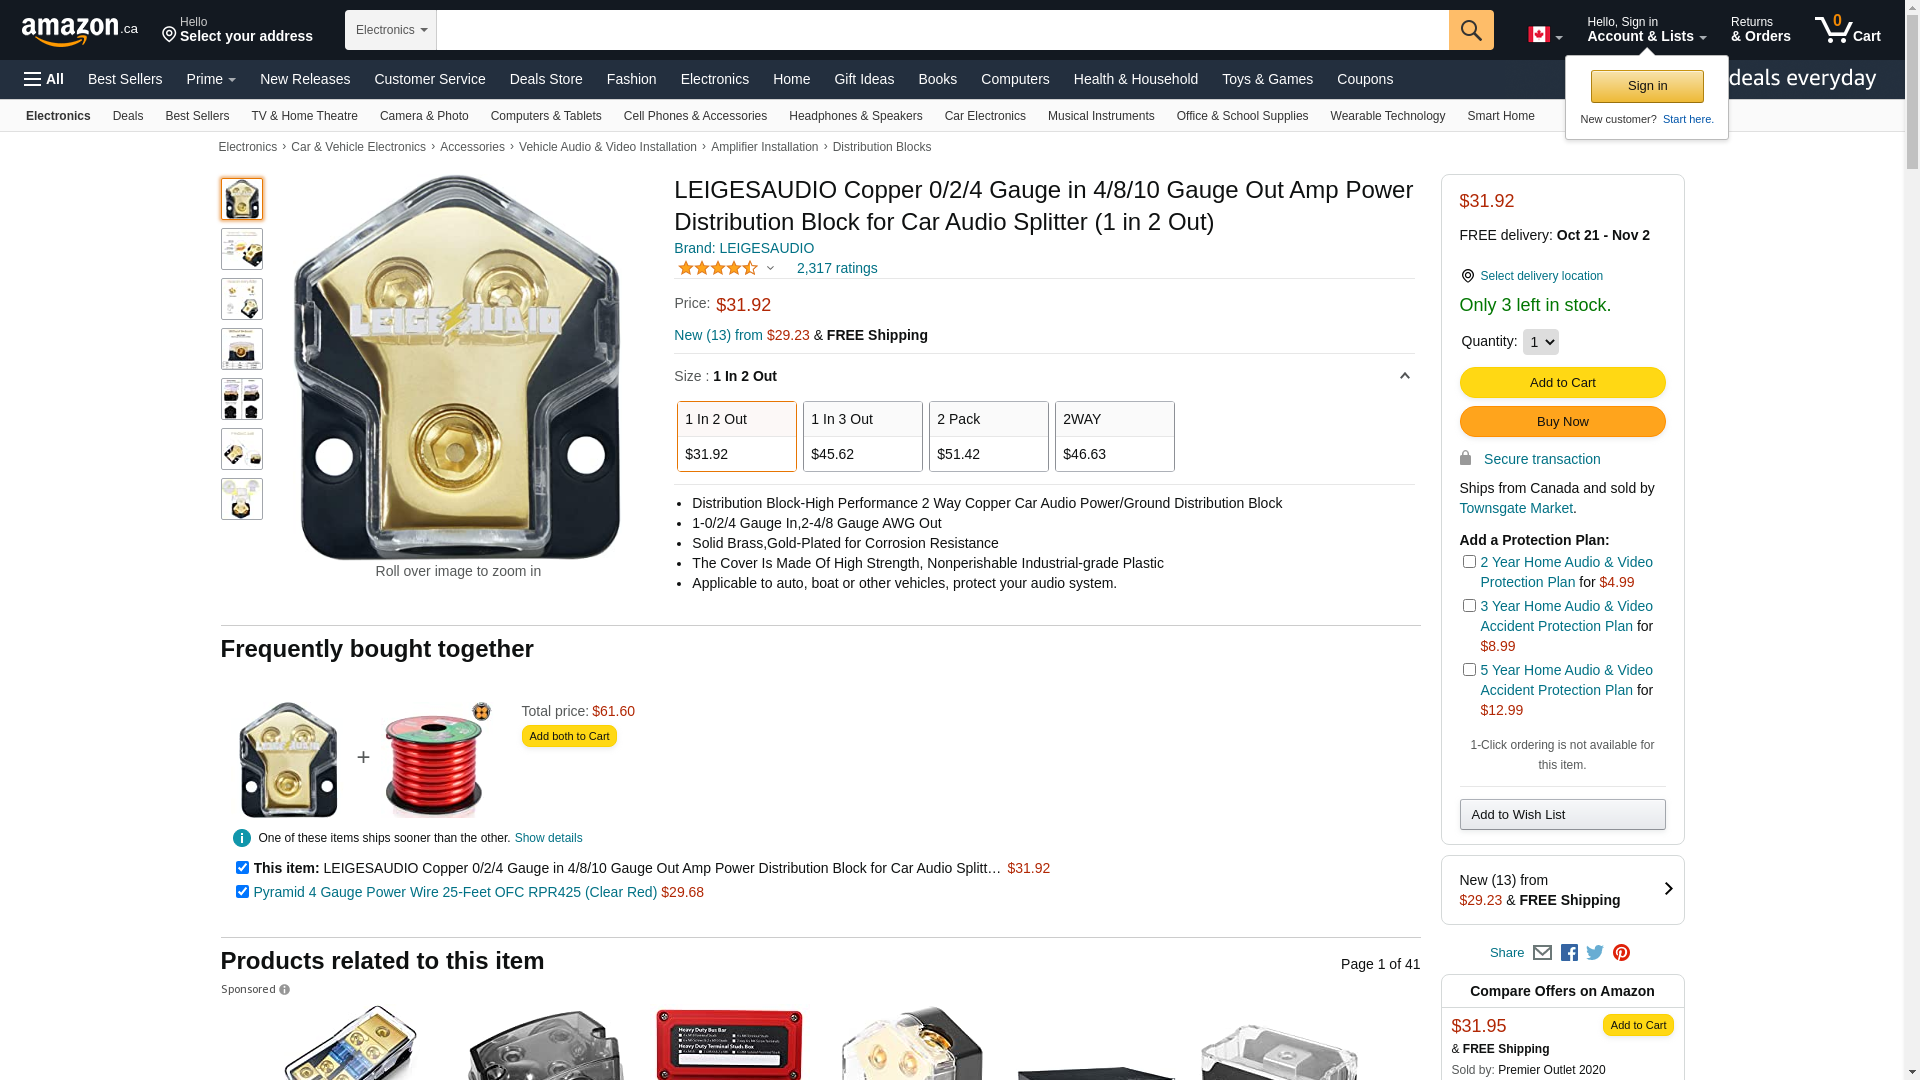
Task: Collapse the Size options chevron
Action: pyautogui.click(x=1404, y=376)
